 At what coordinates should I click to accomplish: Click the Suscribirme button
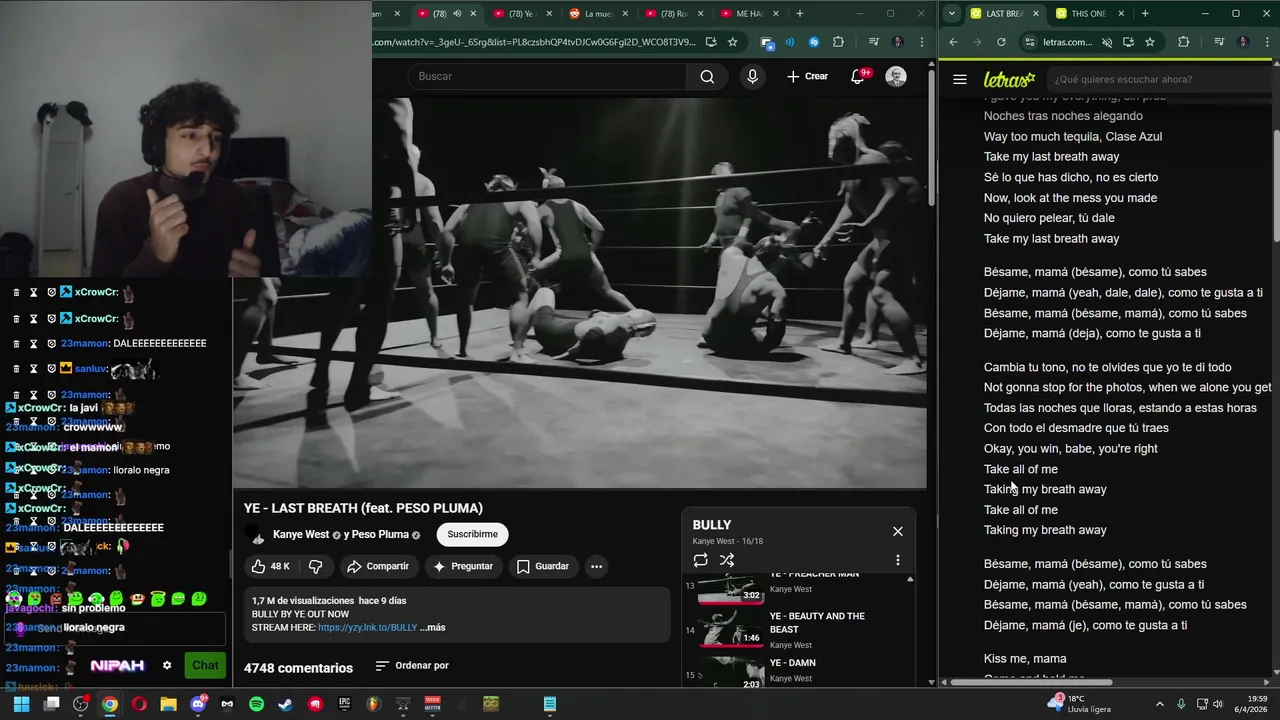click(472, 534)
